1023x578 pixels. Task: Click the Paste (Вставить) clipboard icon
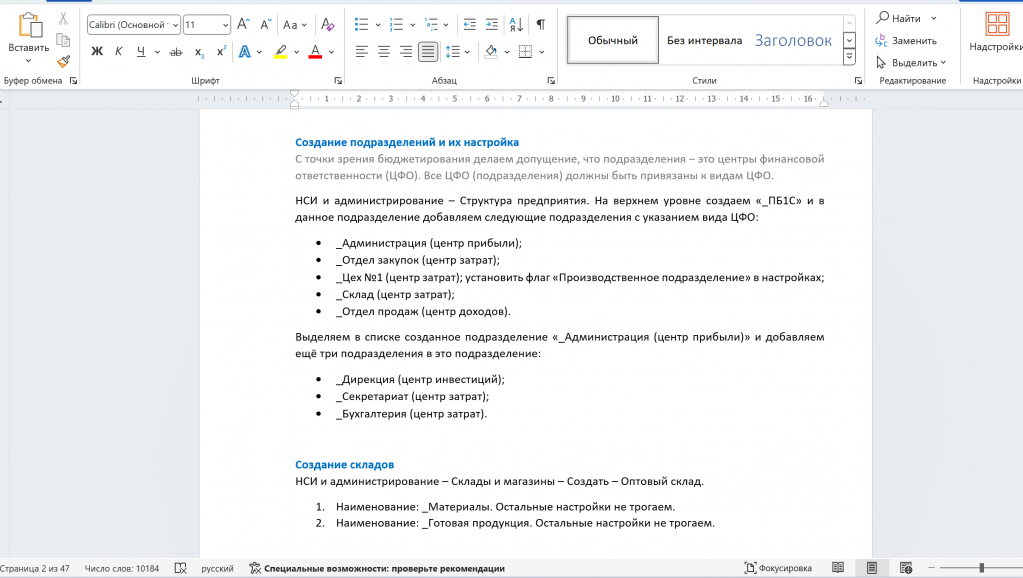pyautogui.click(x=29, y=26)
